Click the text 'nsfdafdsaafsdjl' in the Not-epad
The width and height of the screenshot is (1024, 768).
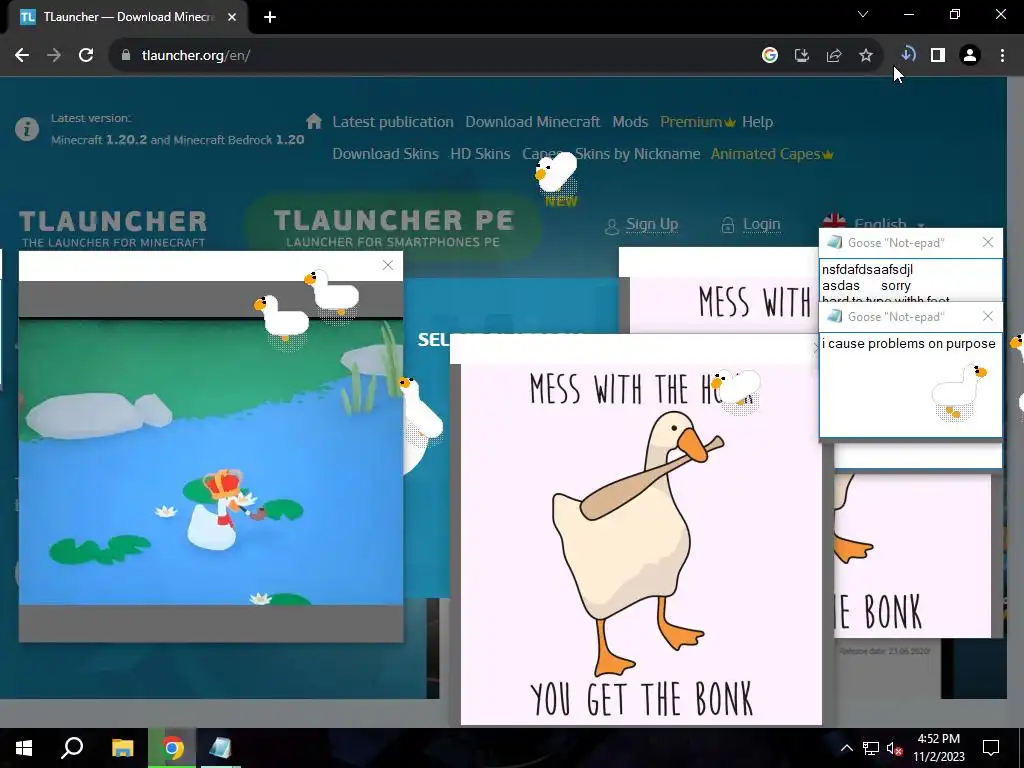[867, 270]
